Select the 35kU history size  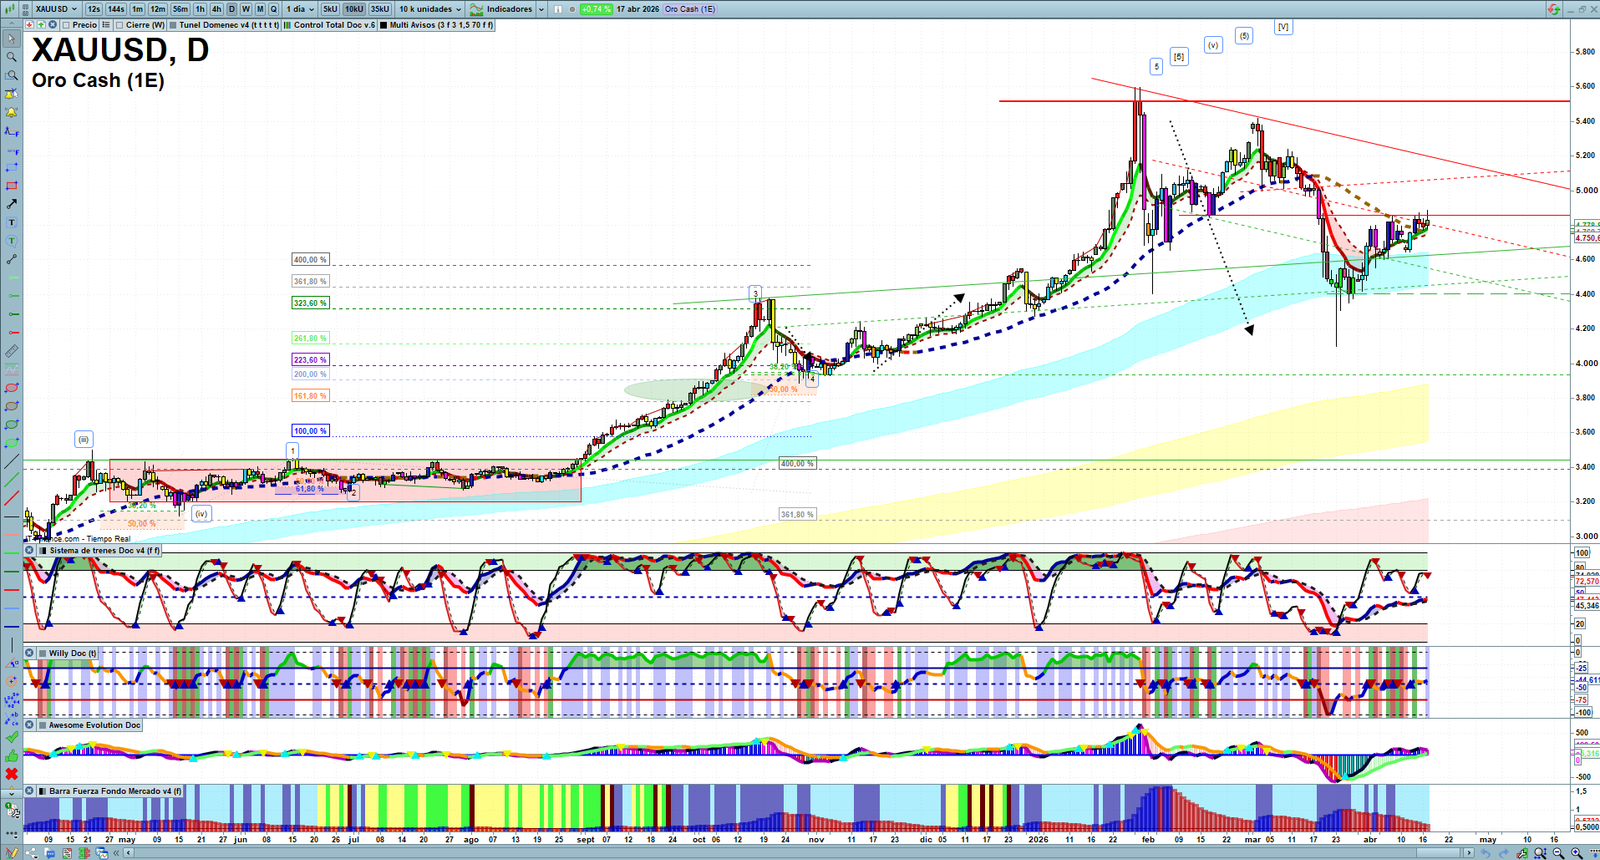(380, 9)
